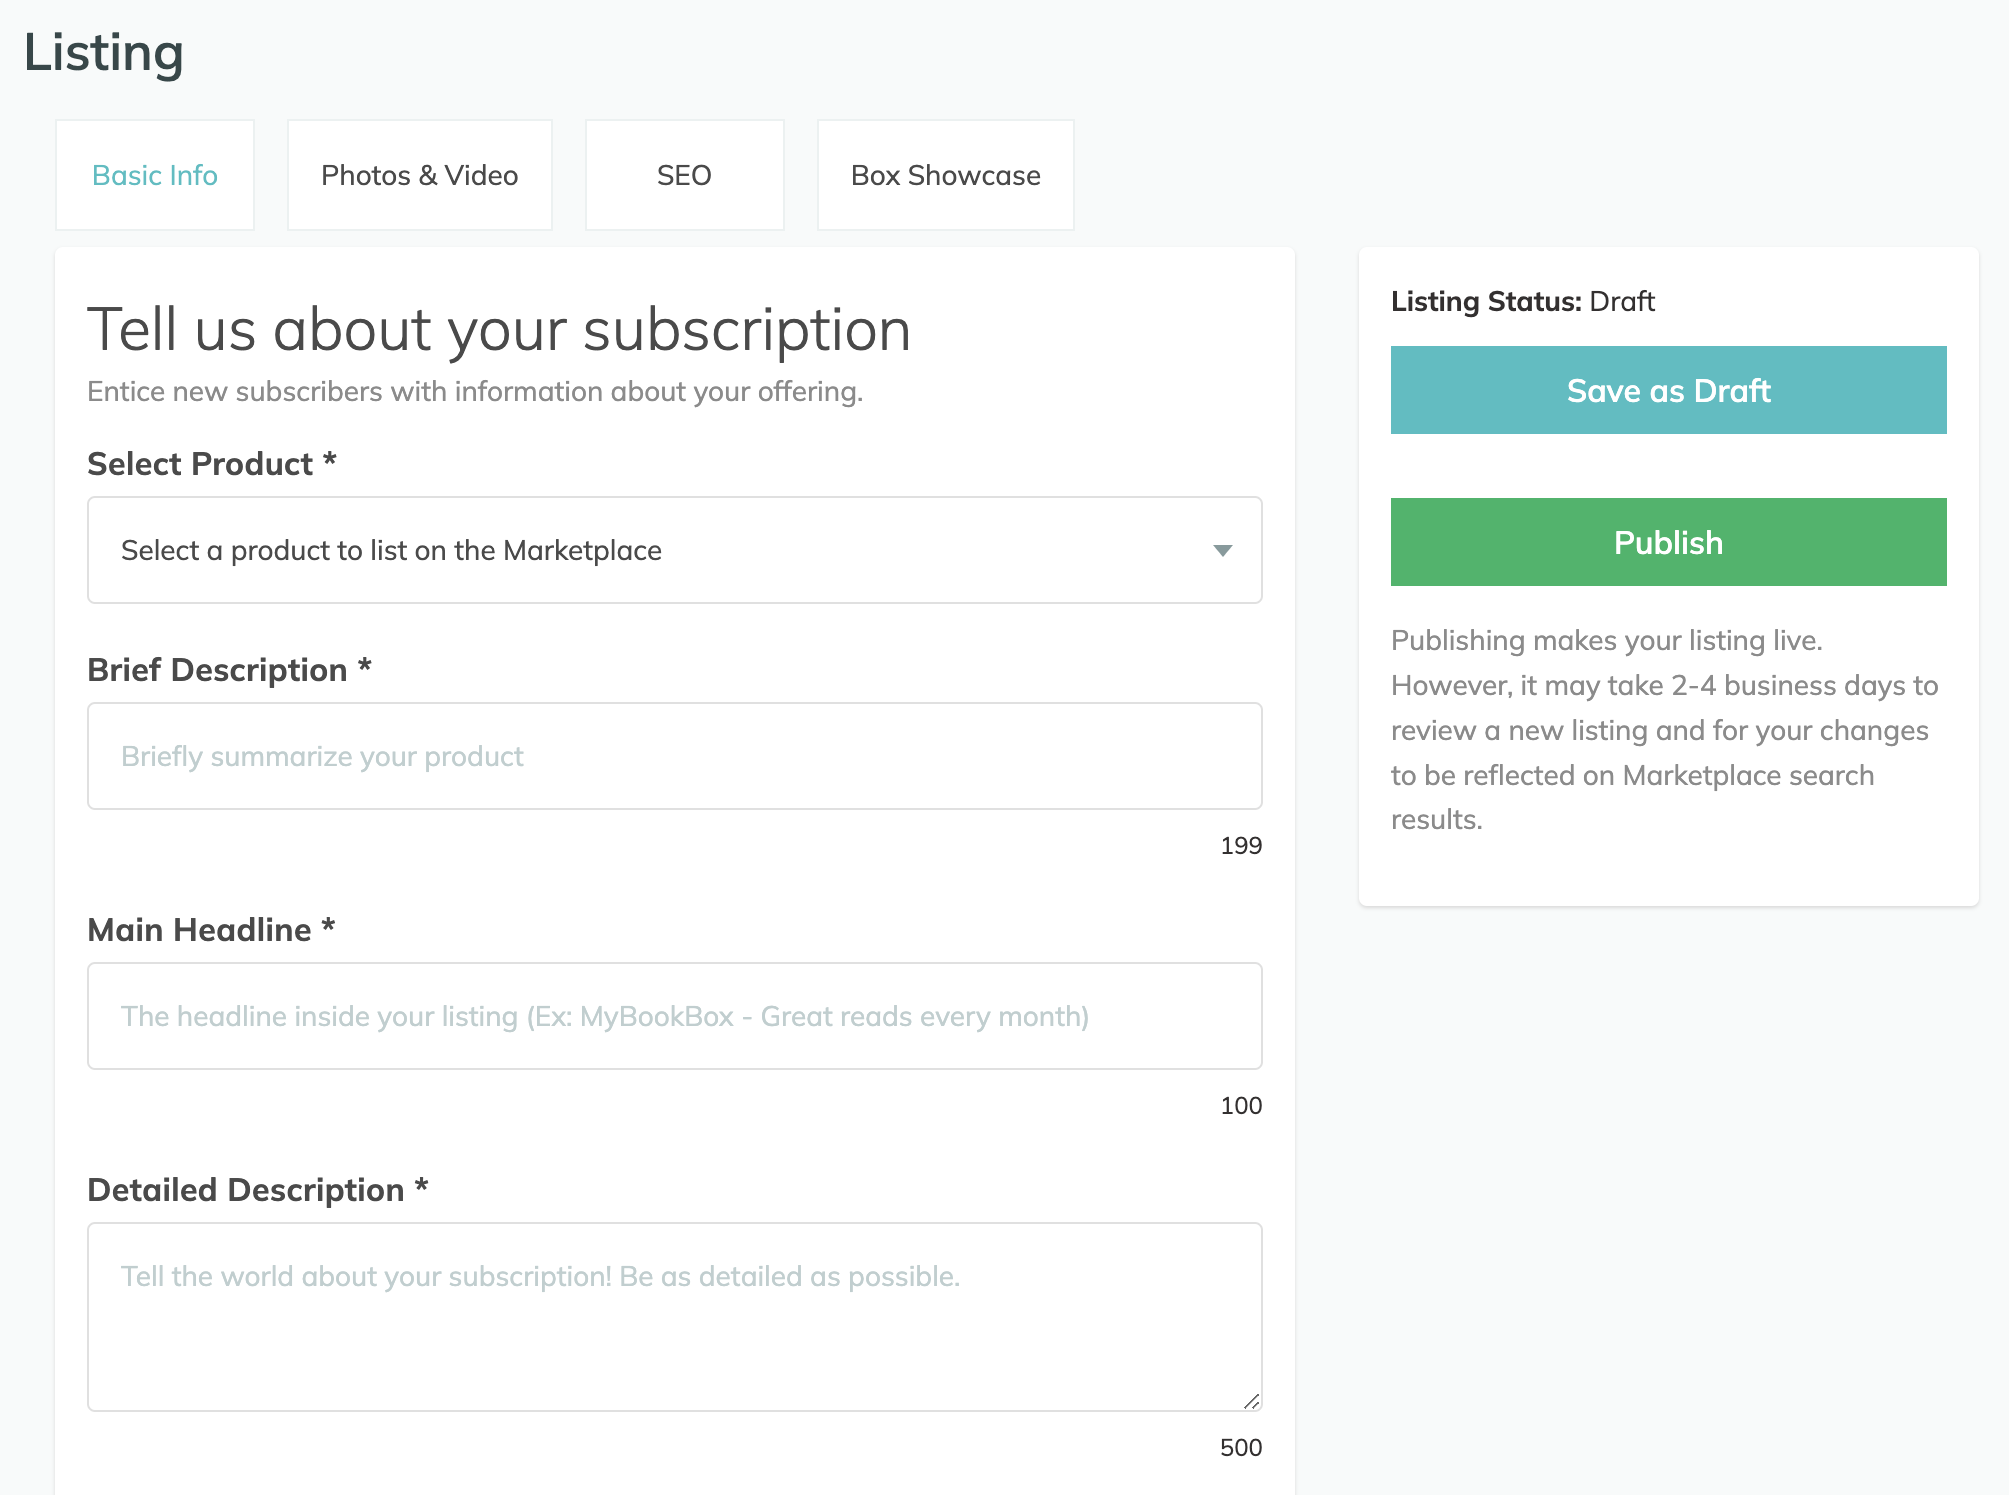Click into the Main Headline field
Image resolution: width=2009 pixels, height=1495 pixels.
click(674, 1016)
